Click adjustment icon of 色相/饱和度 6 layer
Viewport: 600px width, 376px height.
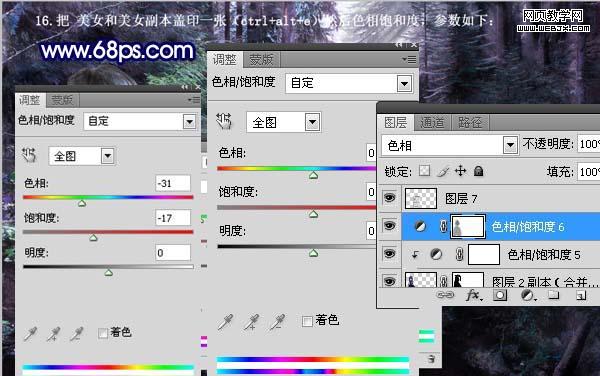coord(420,226)
